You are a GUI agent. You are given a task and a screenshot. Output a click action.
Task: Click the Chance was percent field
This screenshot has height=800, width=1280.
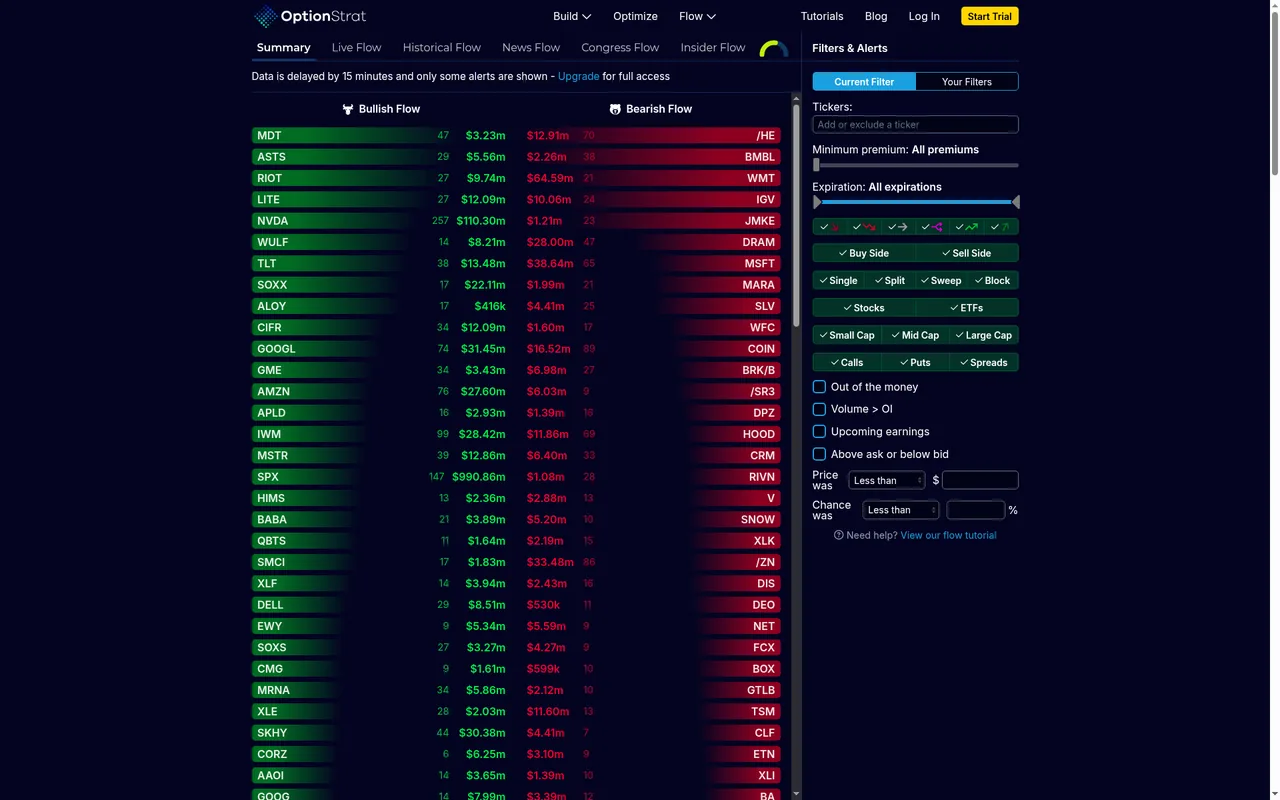coord(976,510)
